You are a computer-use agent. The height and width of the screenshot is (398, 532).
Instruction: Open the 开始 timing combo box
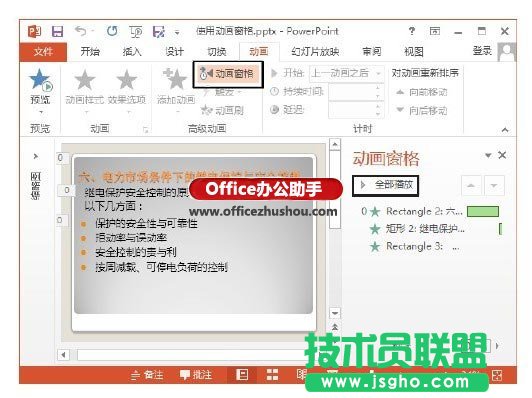[x=346, y=73]
